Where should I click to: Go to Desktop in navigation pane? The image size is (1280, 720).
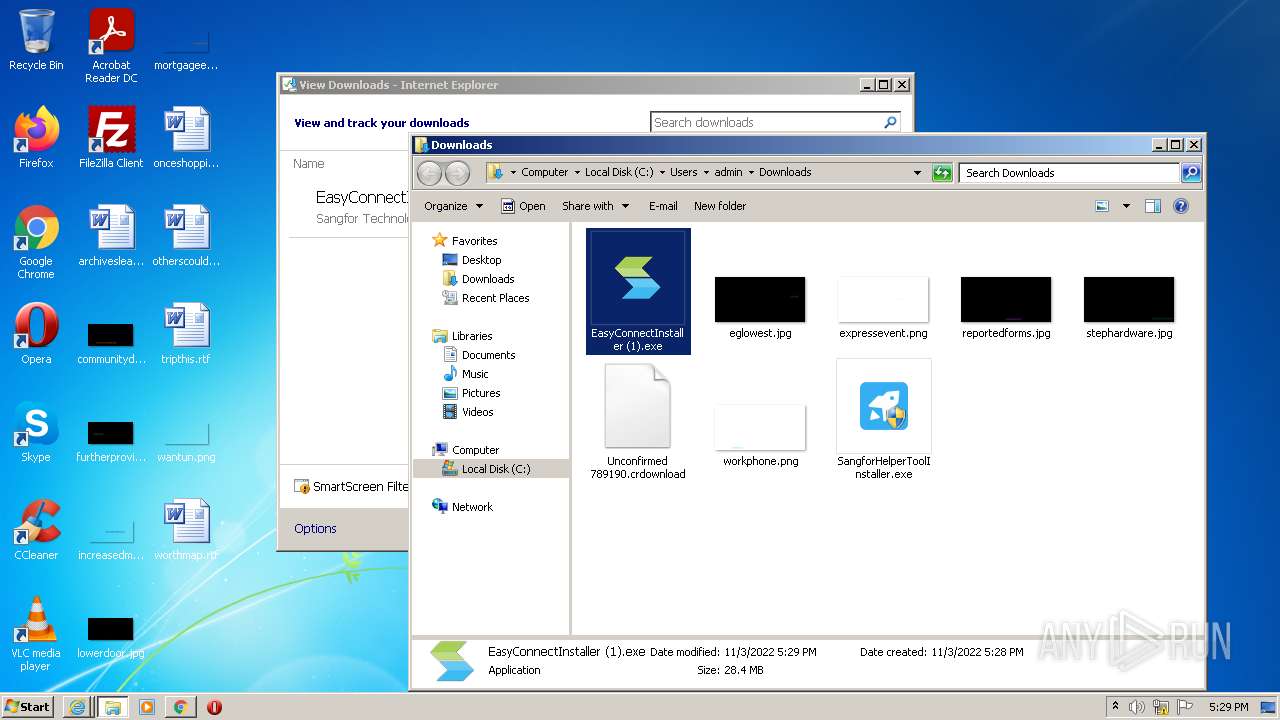(481, 260)
